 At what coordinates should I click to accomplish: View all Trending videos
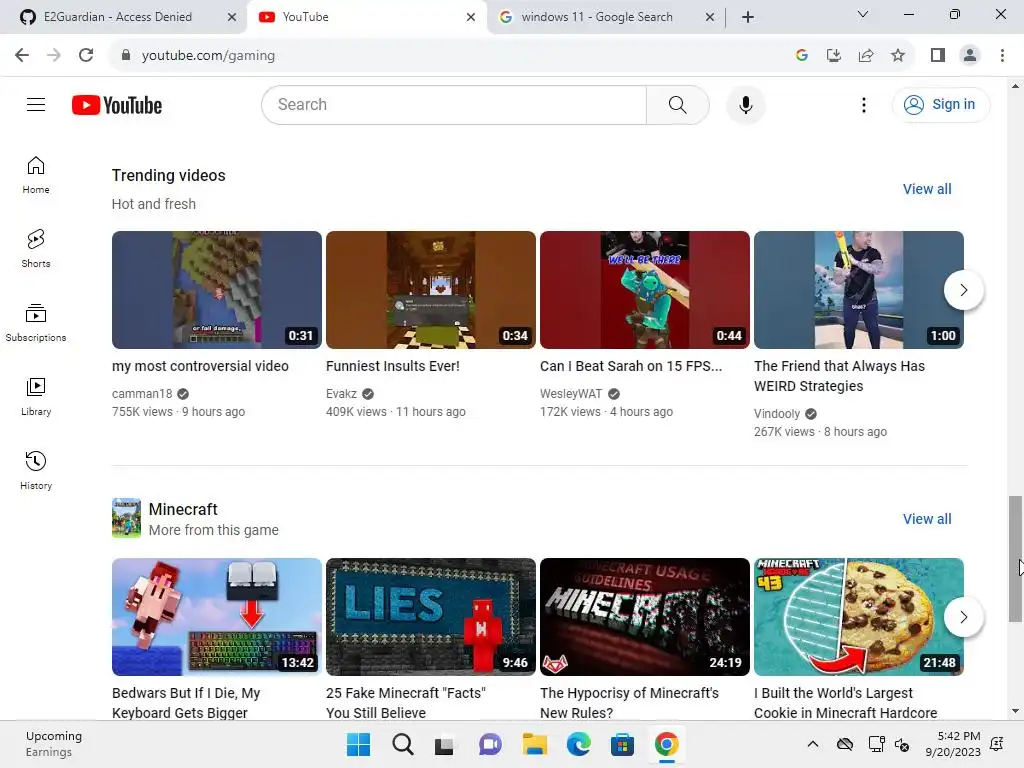[x=927, y=189]
